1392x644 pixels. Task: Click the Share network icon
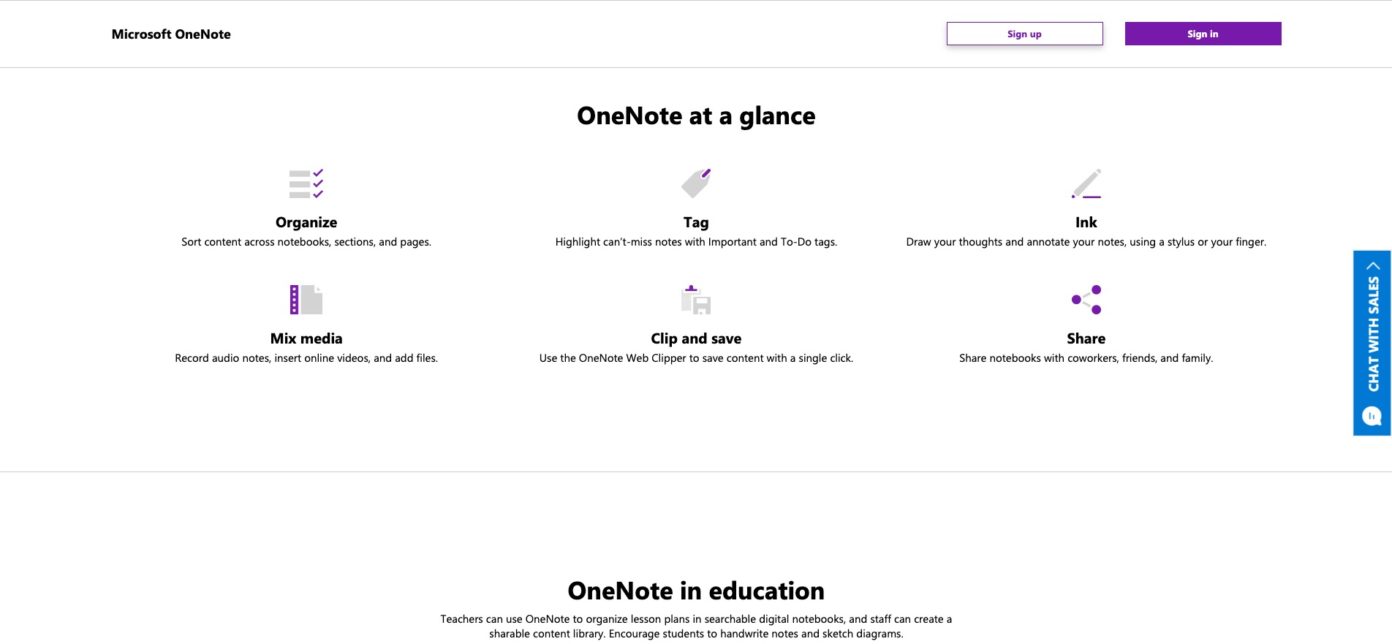pos(1086,298)
